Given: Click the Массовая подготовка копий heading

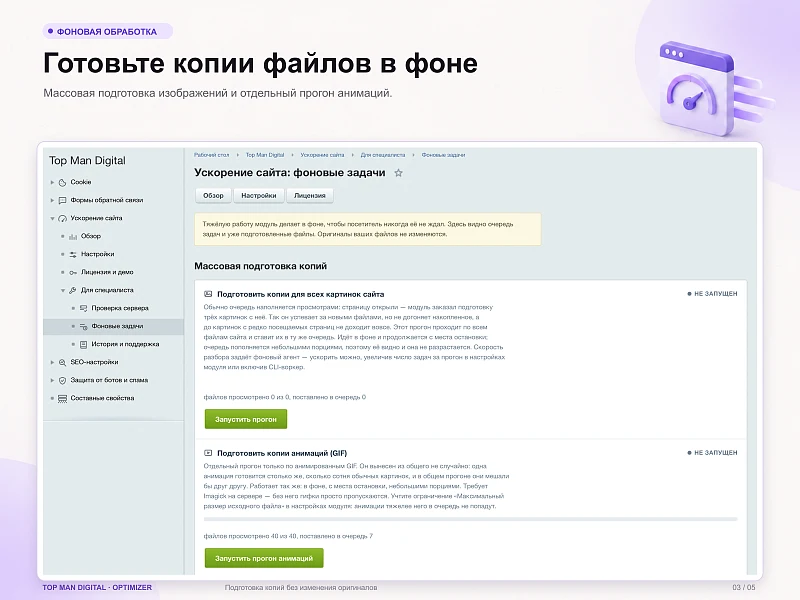Looking at the screenshot, I should click(x=260, y=266).
